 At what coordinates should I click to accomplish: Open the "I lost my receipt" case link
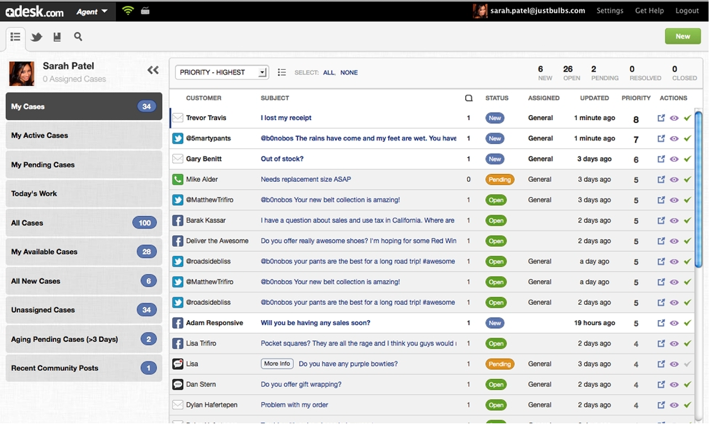point(286,118)
